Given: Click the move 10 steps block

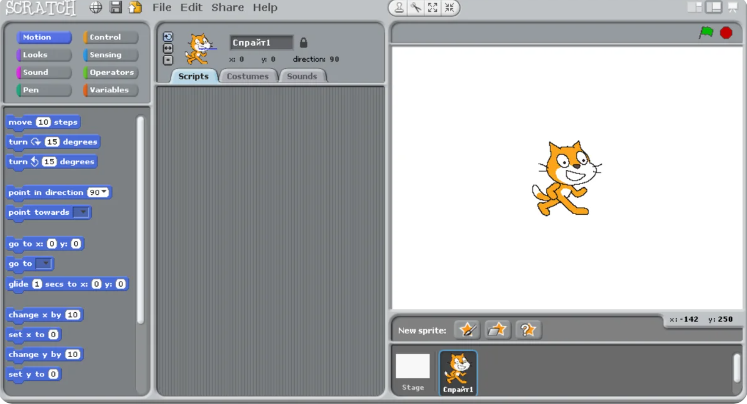Looking at the screenshot, I should (x=43, y=122).
